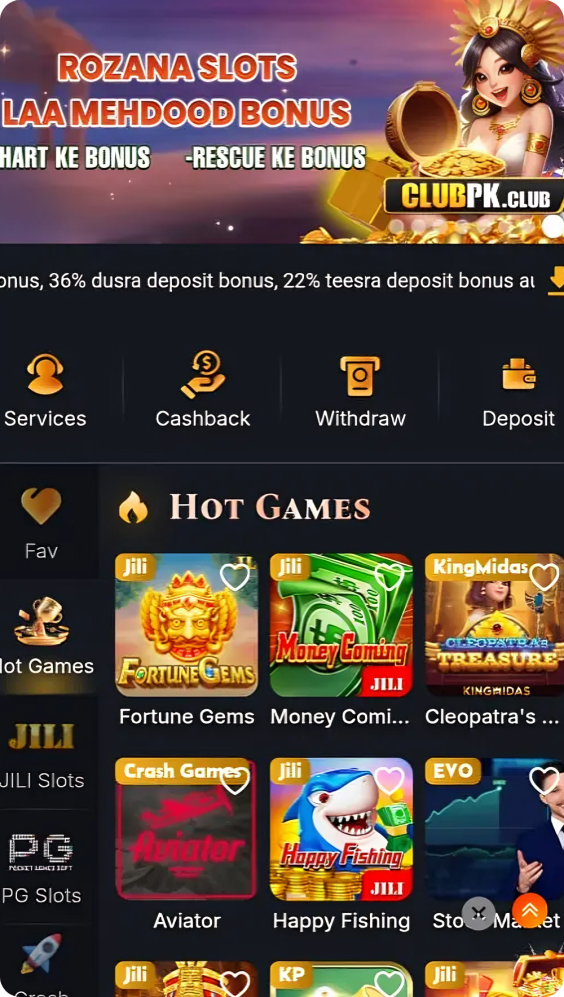Select the Fav heart in the sidebar
The width and height of the screenshot is (564, 997).
click(x=41, y=506)
